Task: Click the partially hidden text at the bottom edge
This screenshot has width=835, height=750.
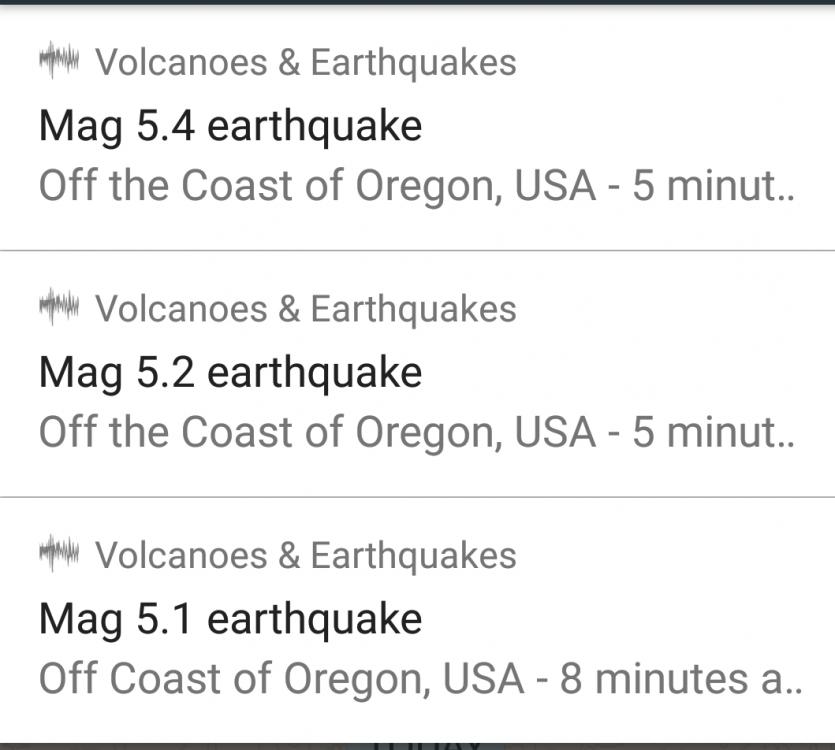Action: (x=428, y=744)
